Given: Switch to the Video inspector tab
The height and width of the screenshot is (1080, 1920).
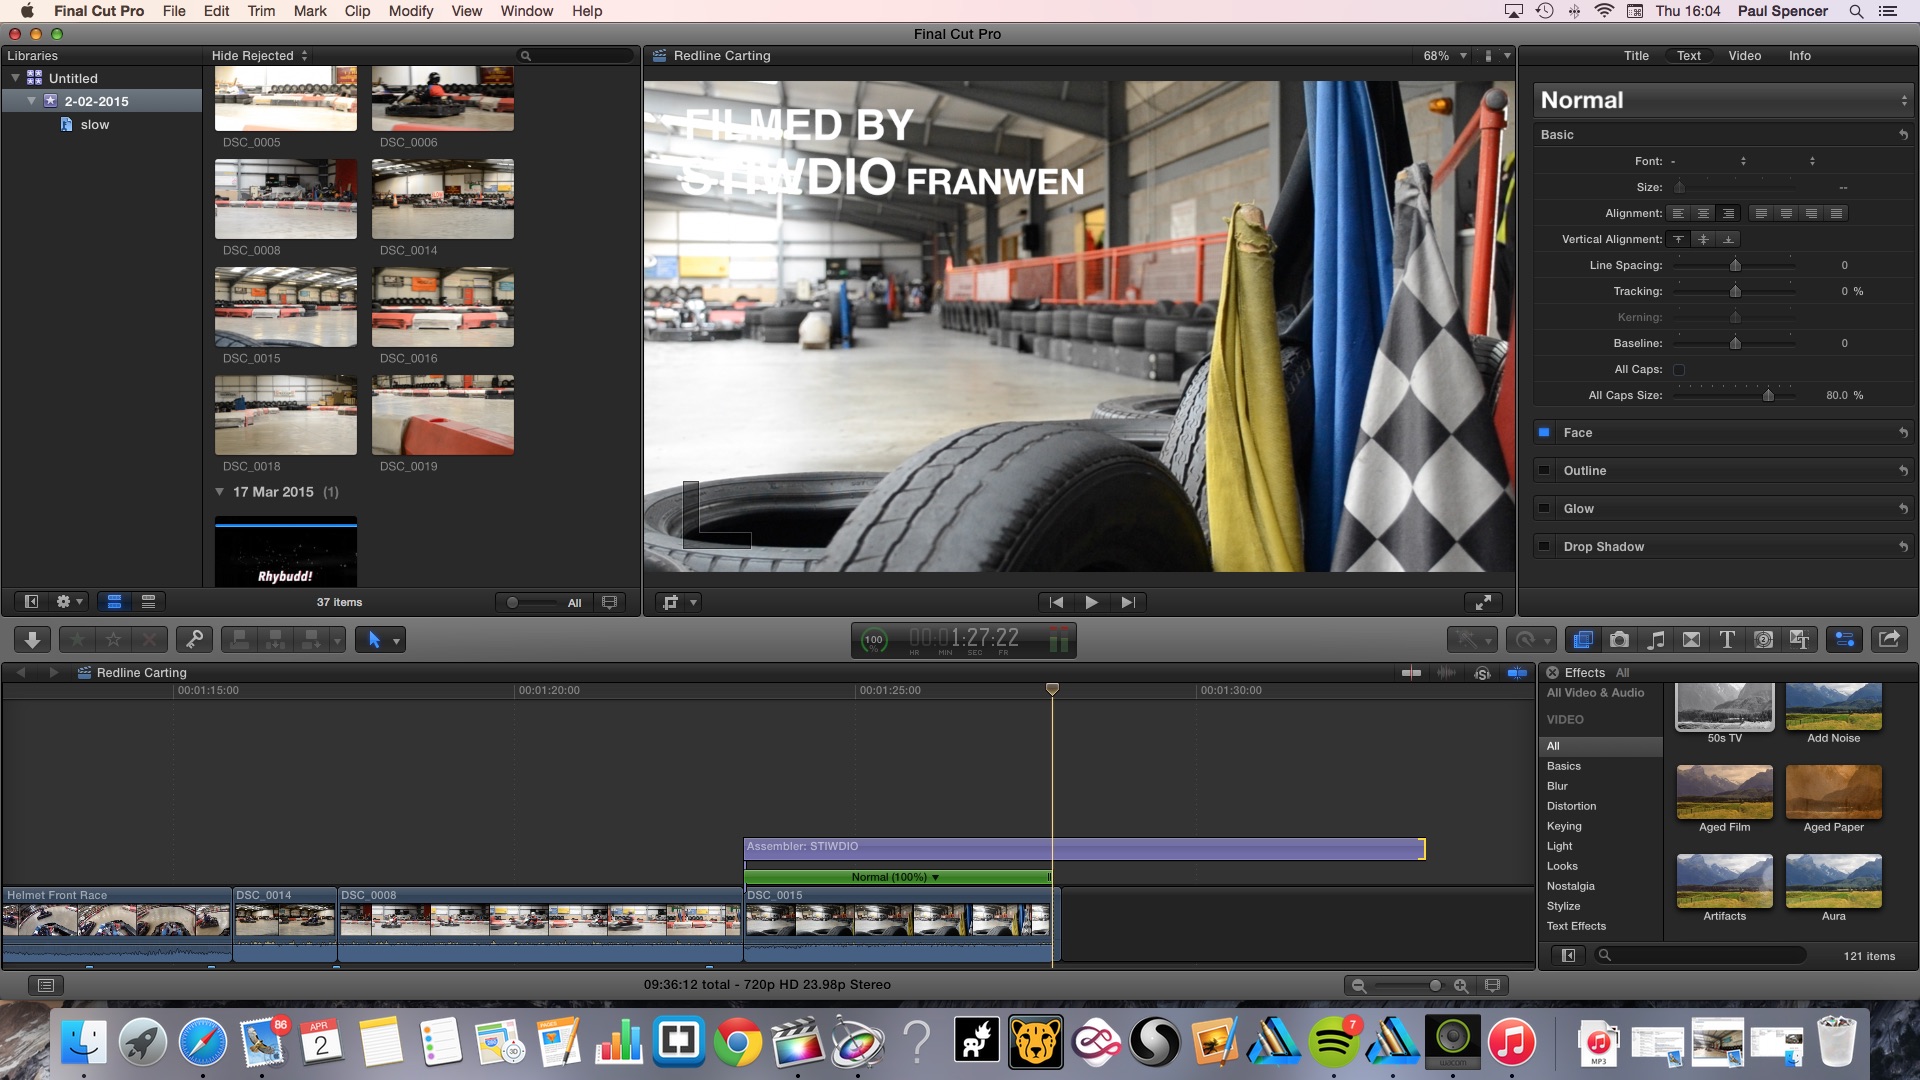Looking at the screenshot, I should click(1744, 56).
